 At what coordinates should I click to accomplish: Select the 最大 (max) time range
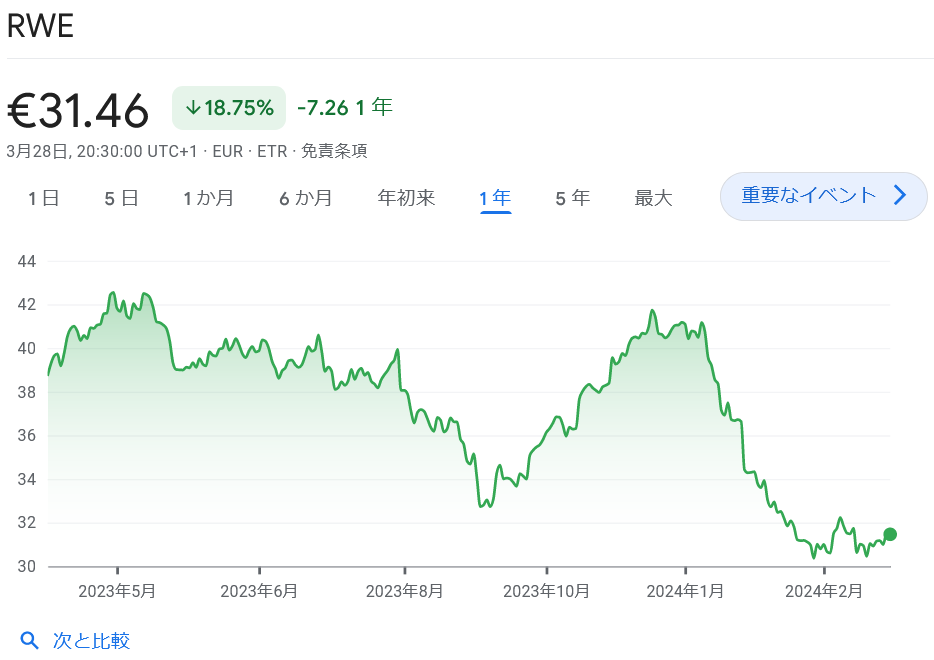click(x=652, y=197)
